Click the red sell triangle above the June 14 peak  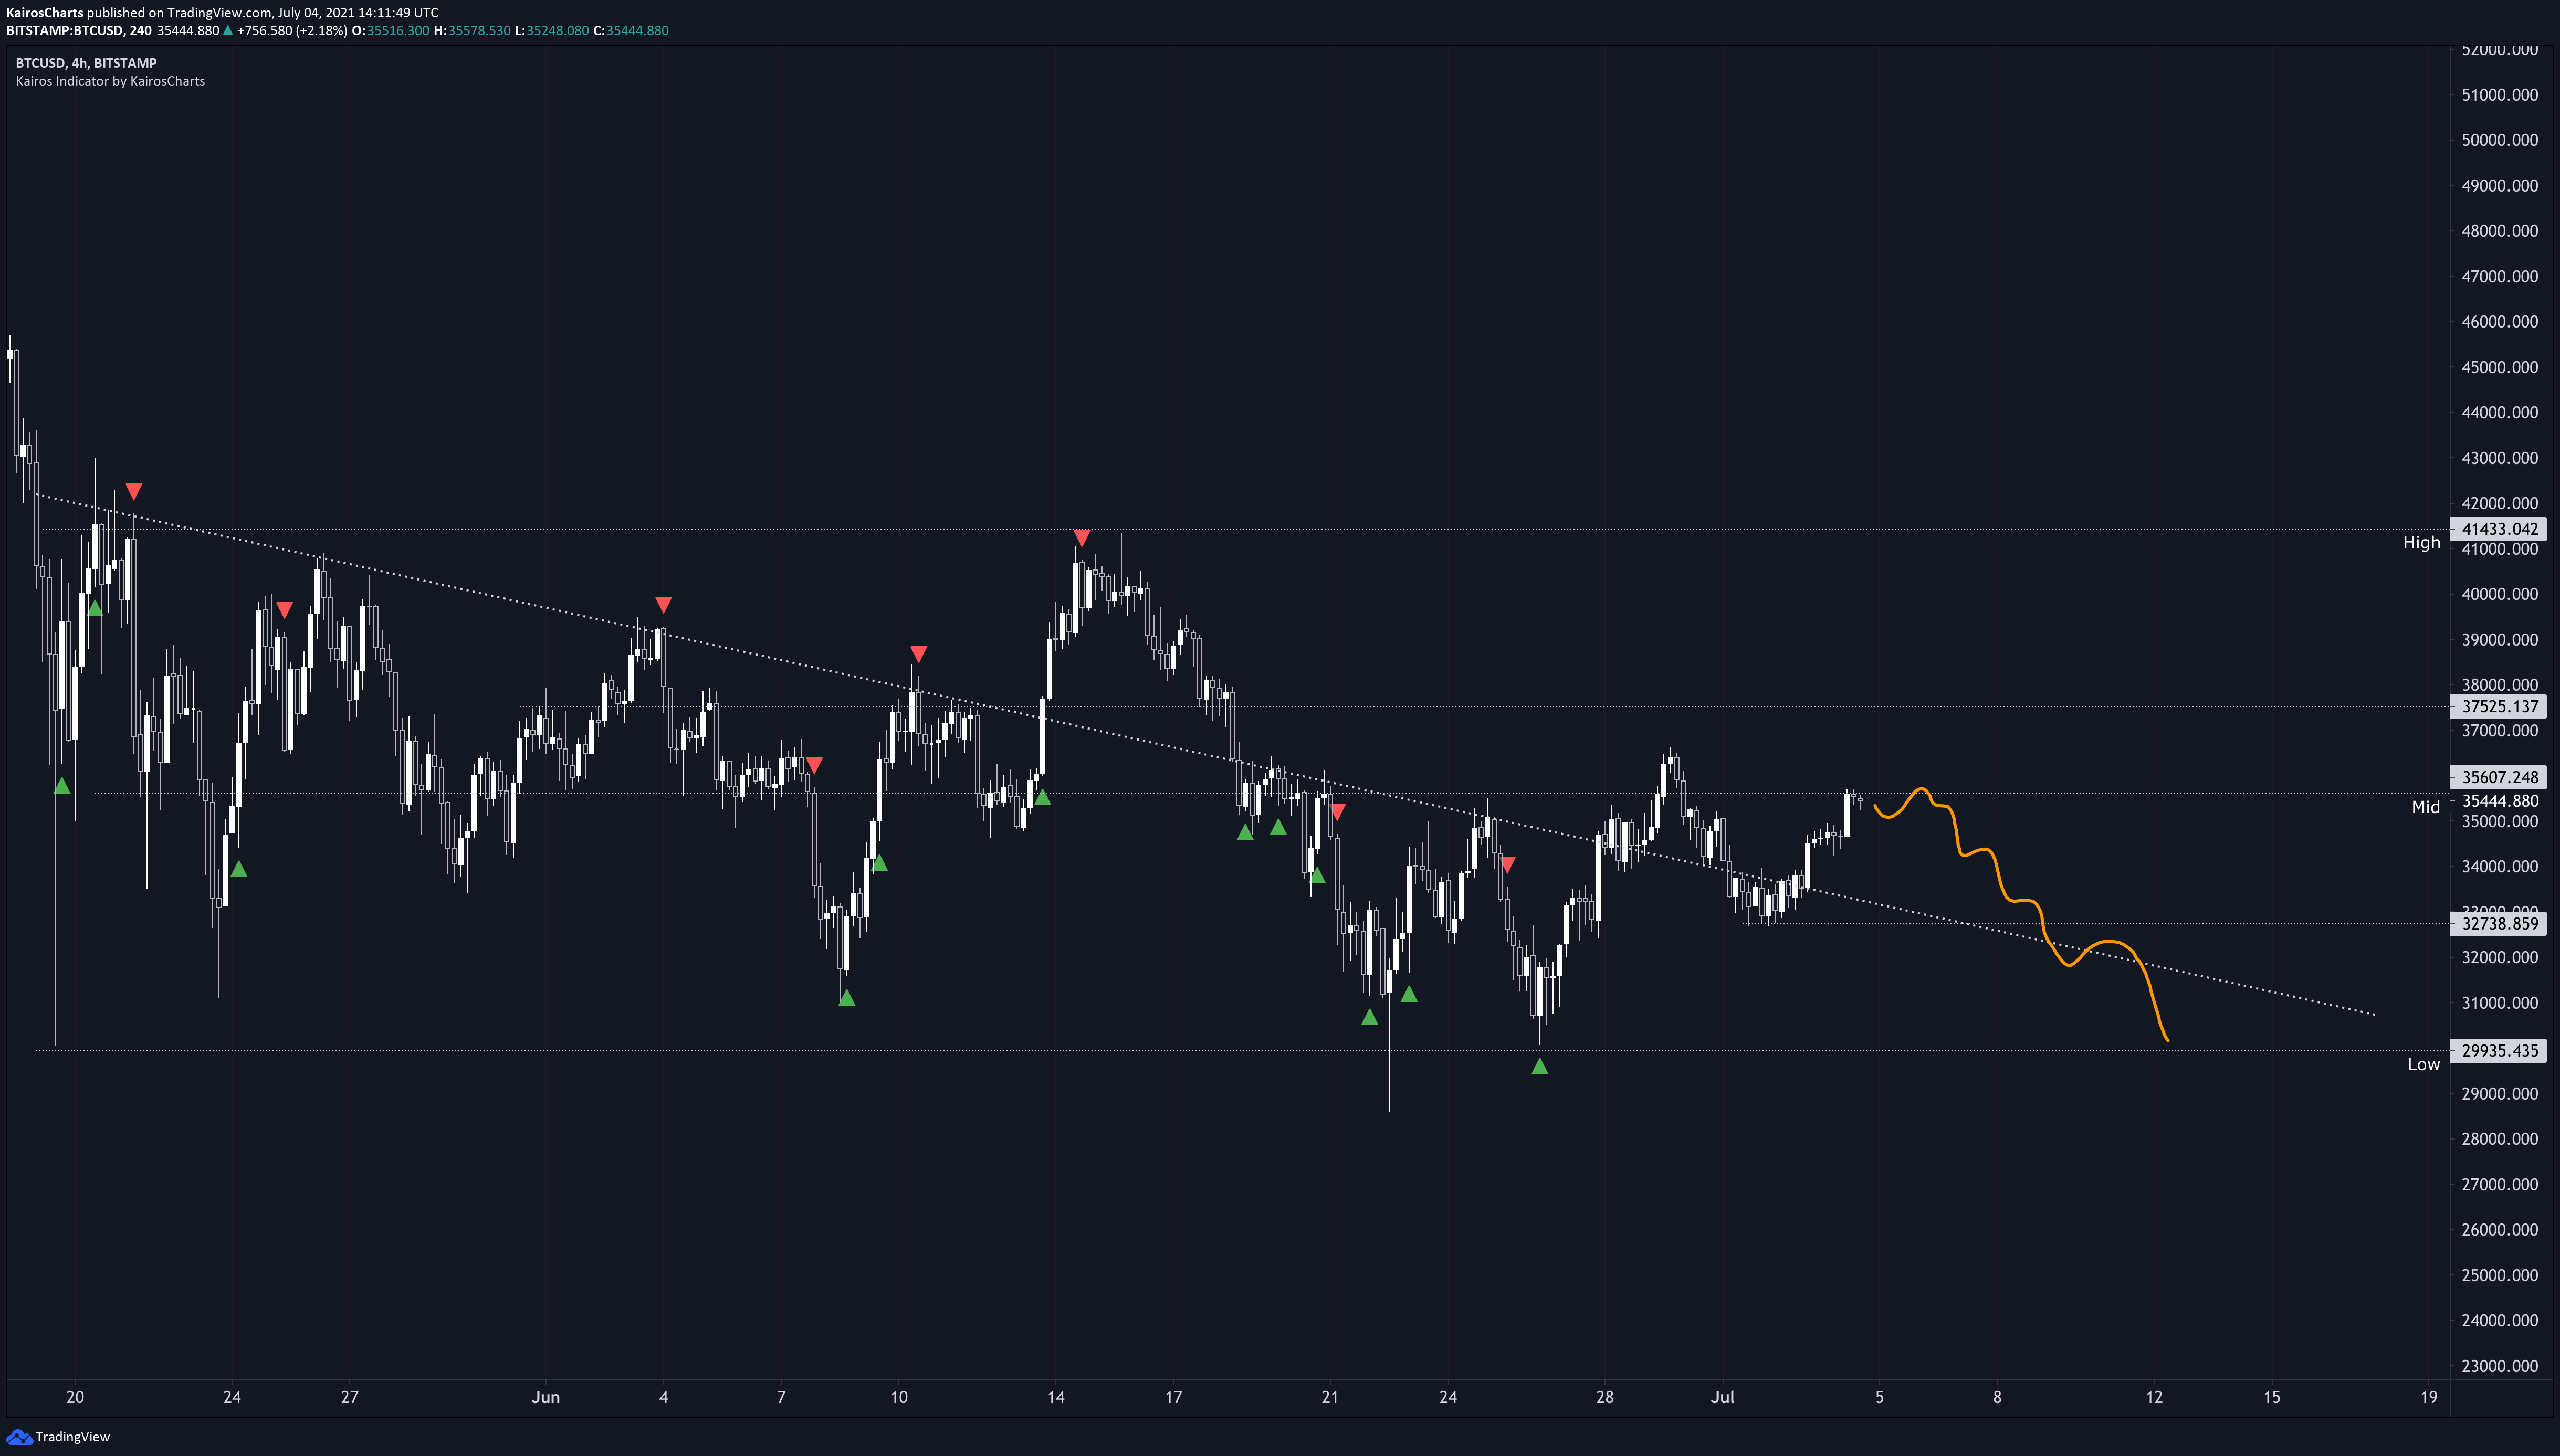(x=1081, y=538)
